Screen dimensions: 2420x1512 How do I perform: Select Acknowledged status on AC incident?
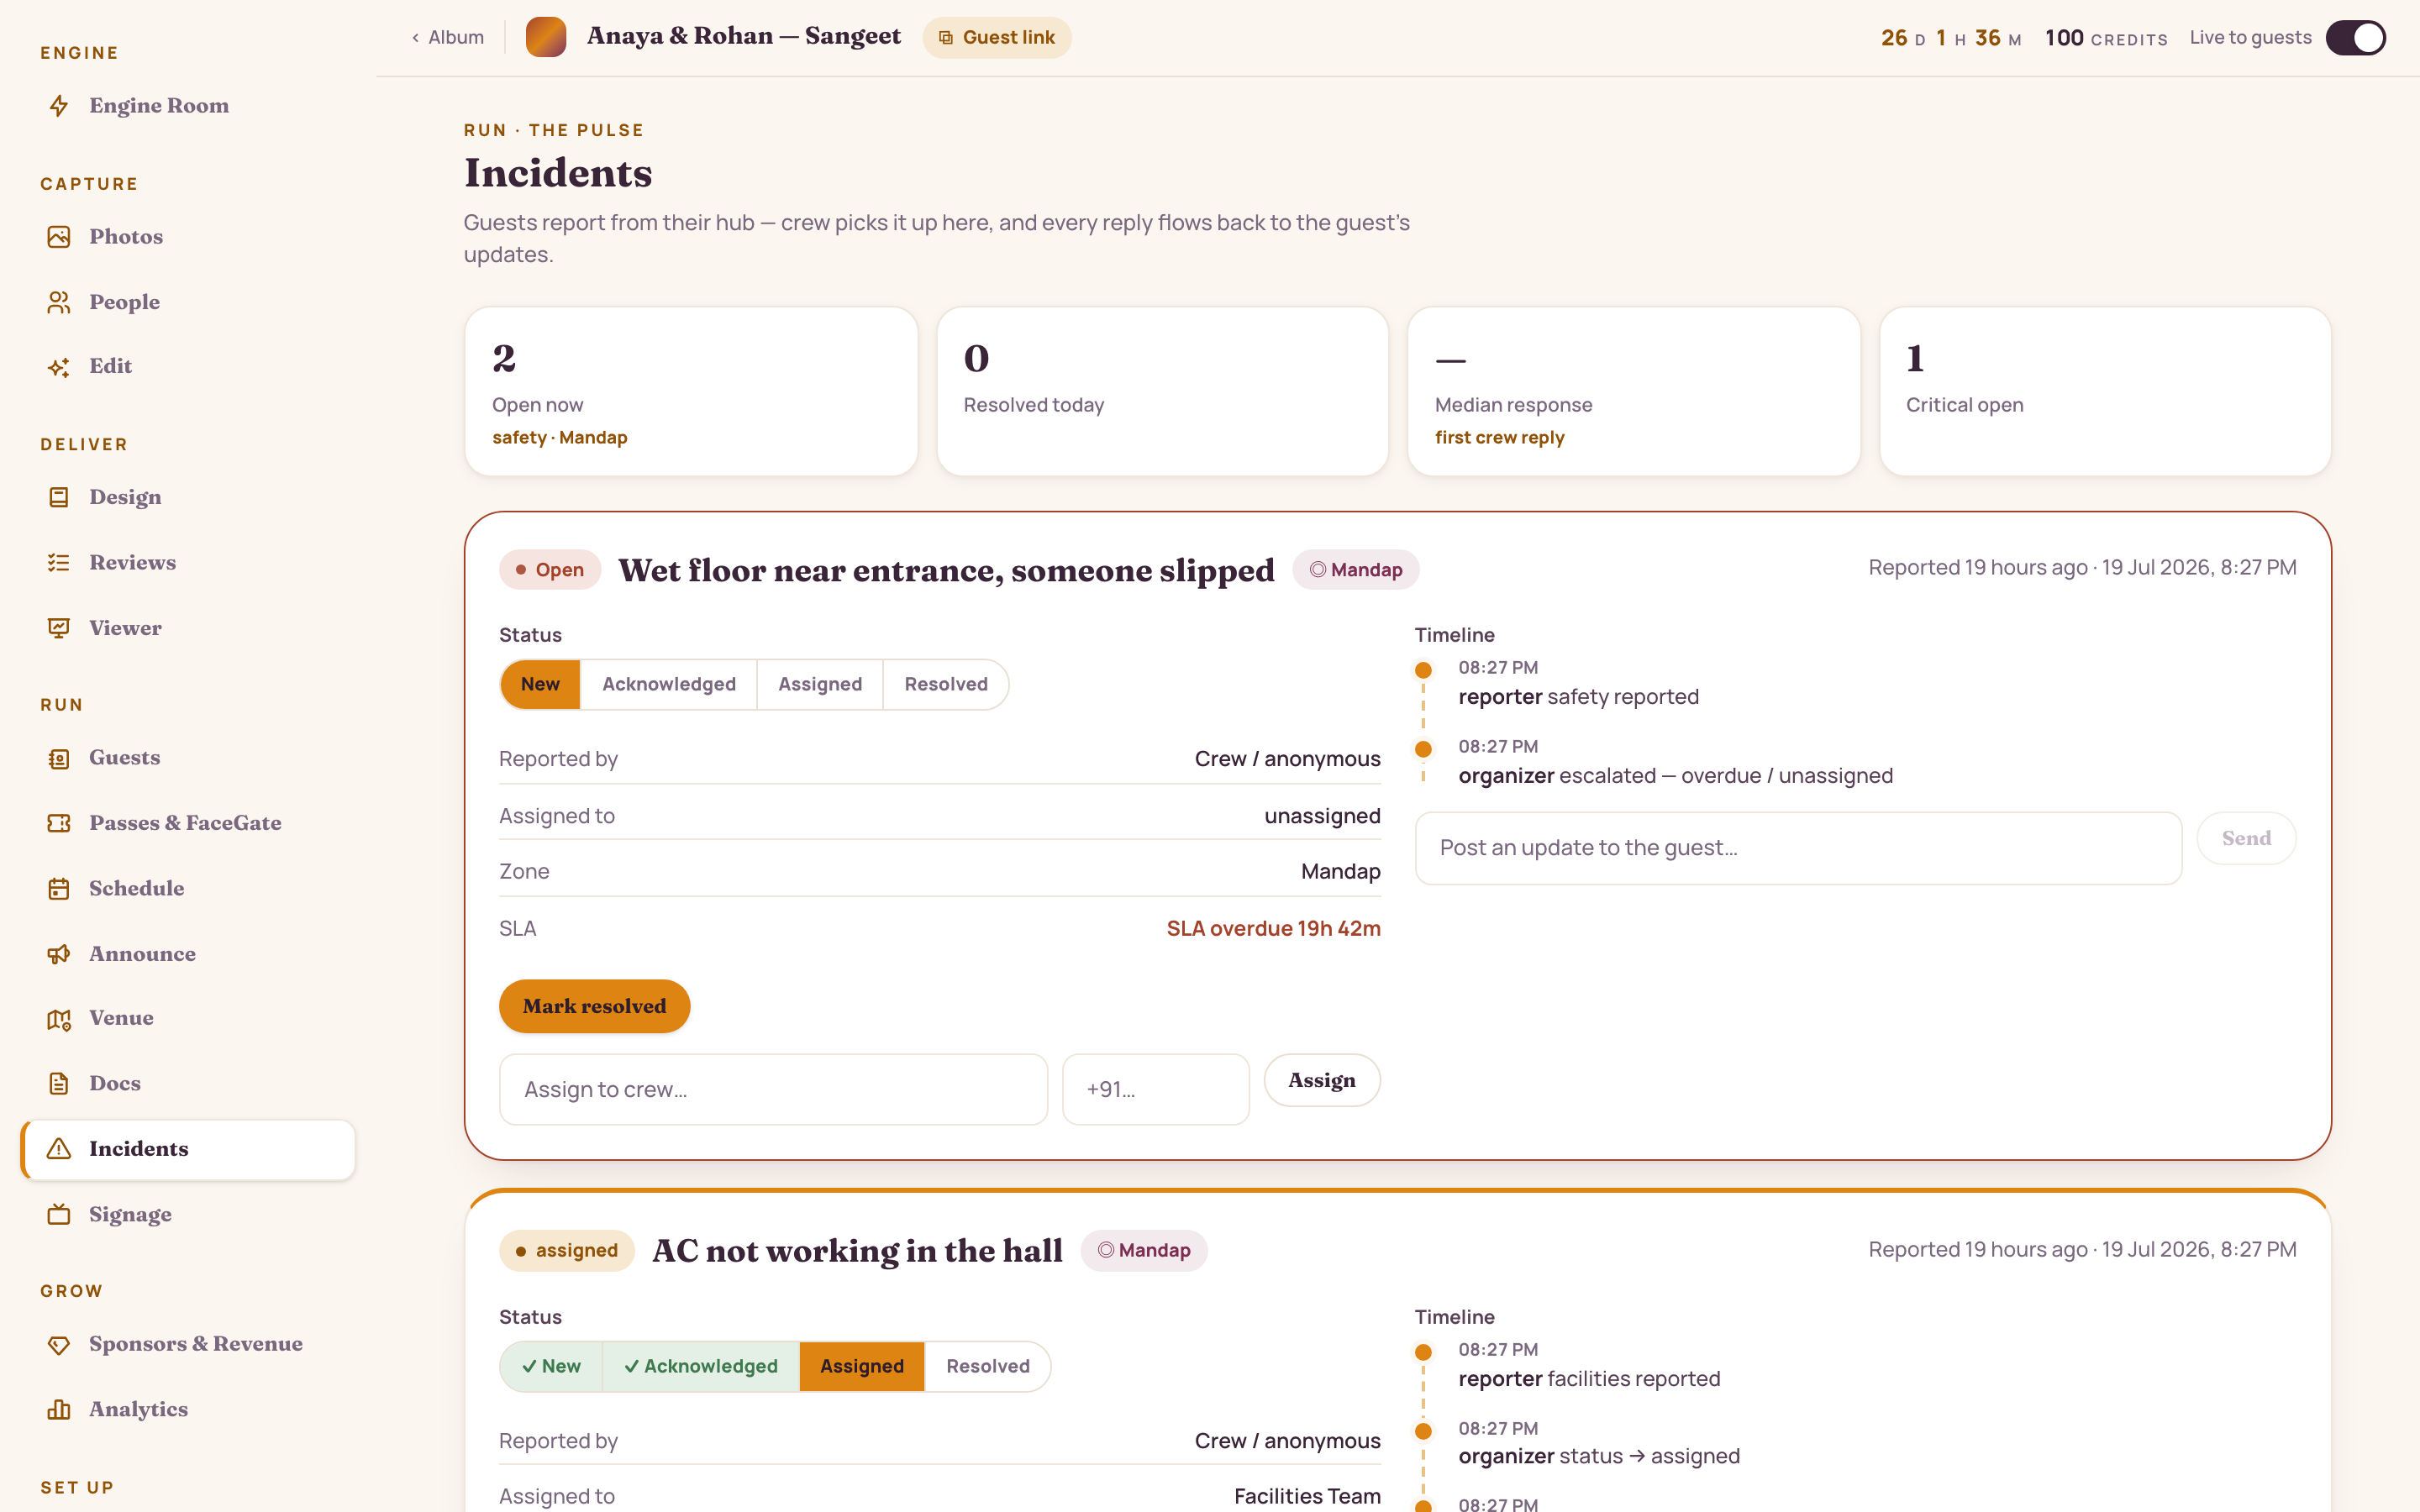click(701, 1366)
